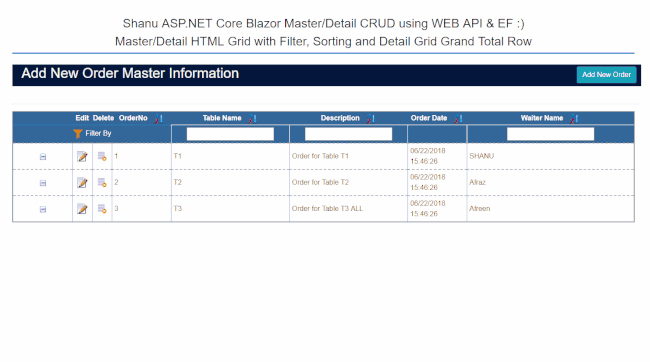Click the Delete header label
This screenshot has height=362, width=650.
[x=103, y=118]
